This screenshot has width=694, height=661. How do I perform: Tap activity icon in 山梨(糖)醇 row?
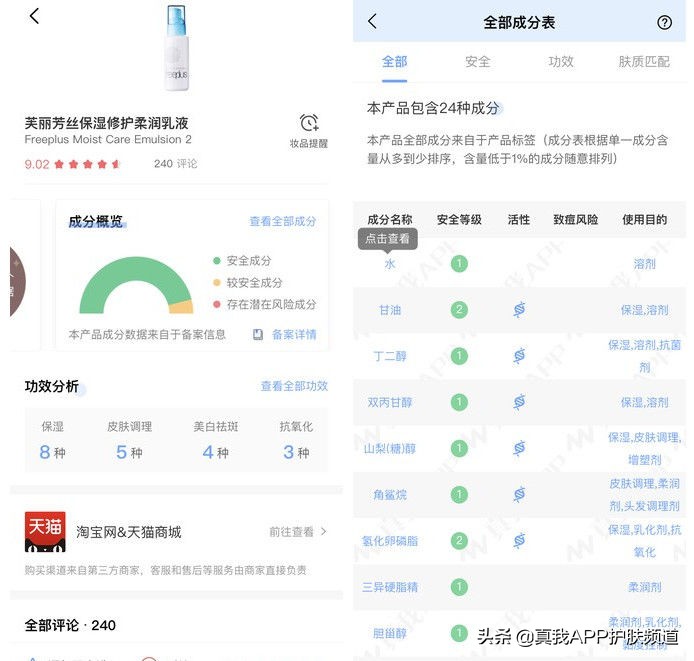[x=519, y=448]
